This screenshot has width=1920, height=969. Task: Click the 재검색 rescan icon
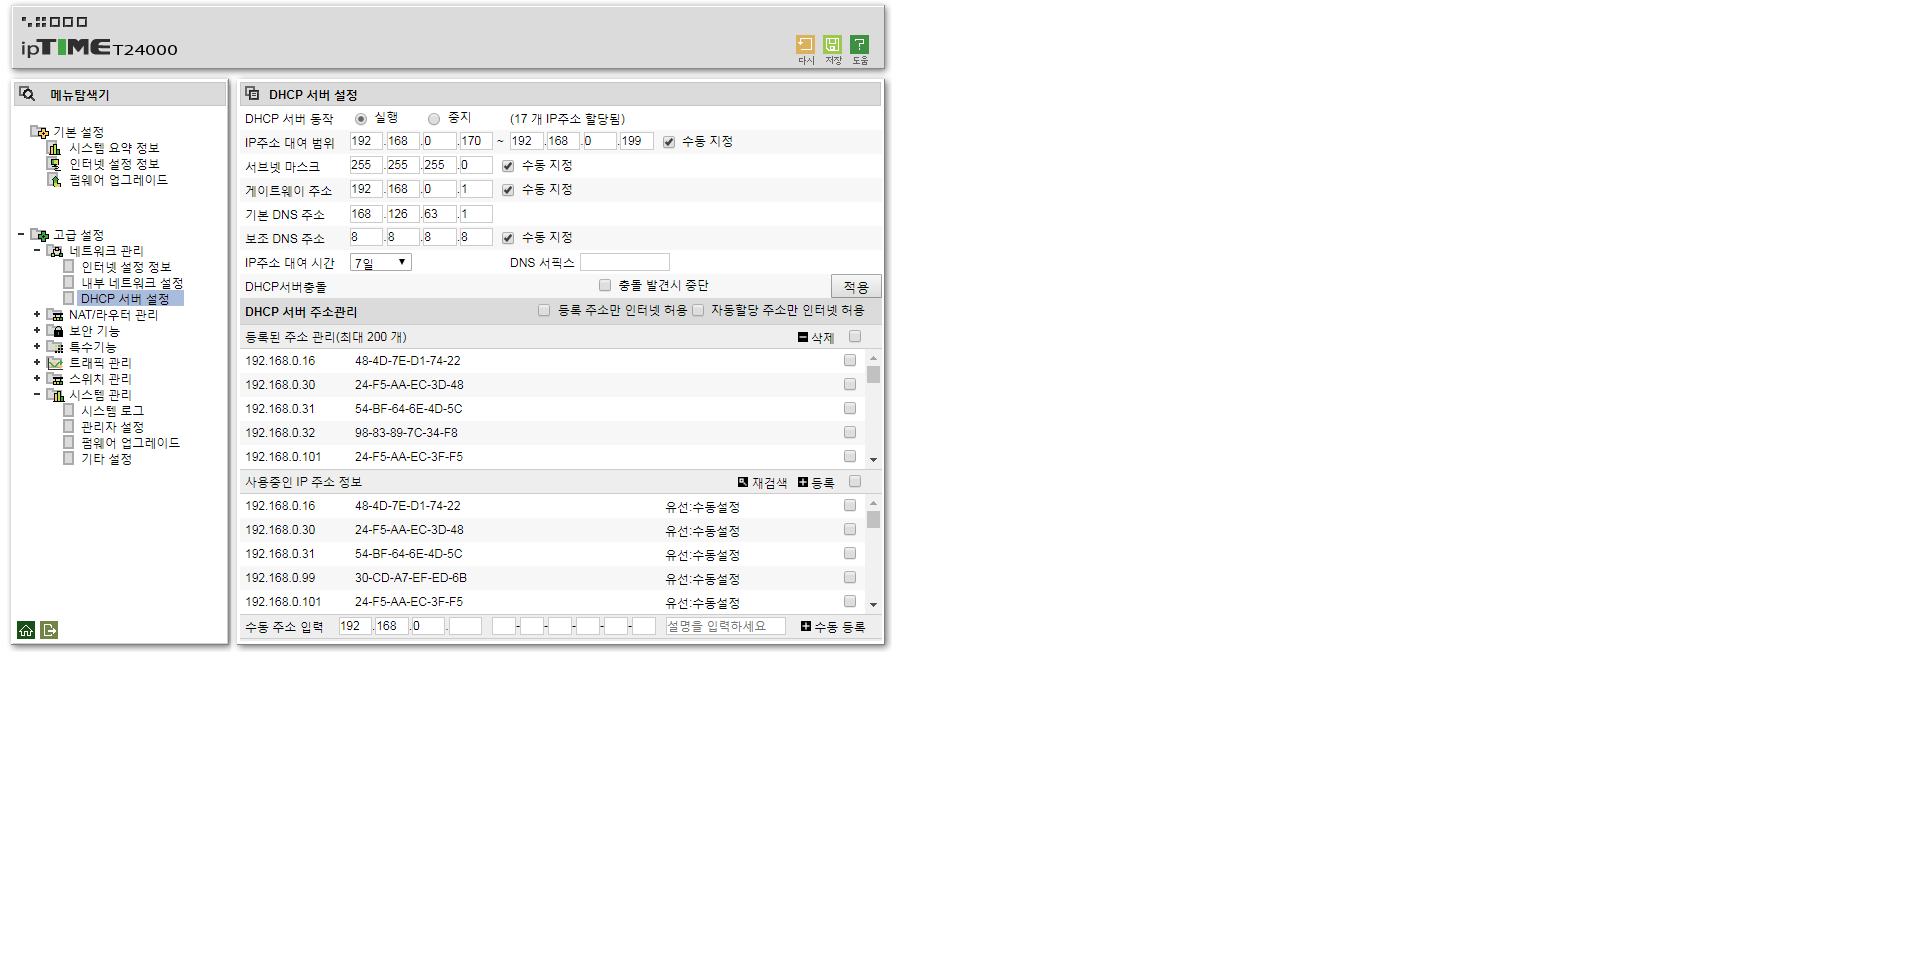click(x=743, y=482)
